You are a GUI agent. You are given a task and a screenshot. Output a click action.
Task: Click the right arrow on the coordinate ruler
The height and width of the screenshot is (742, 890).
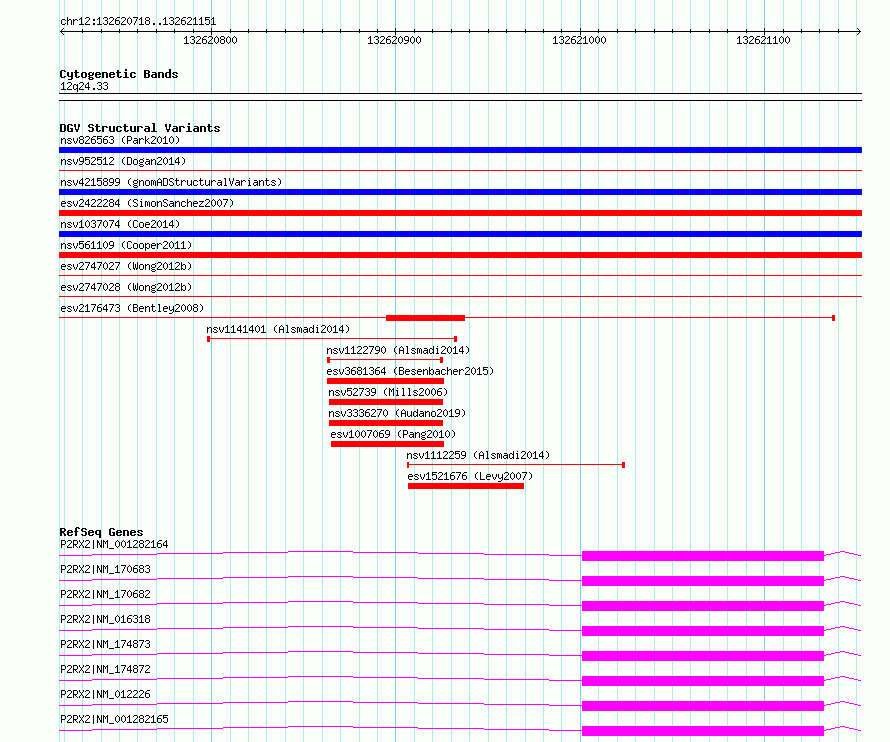[859, 32]
